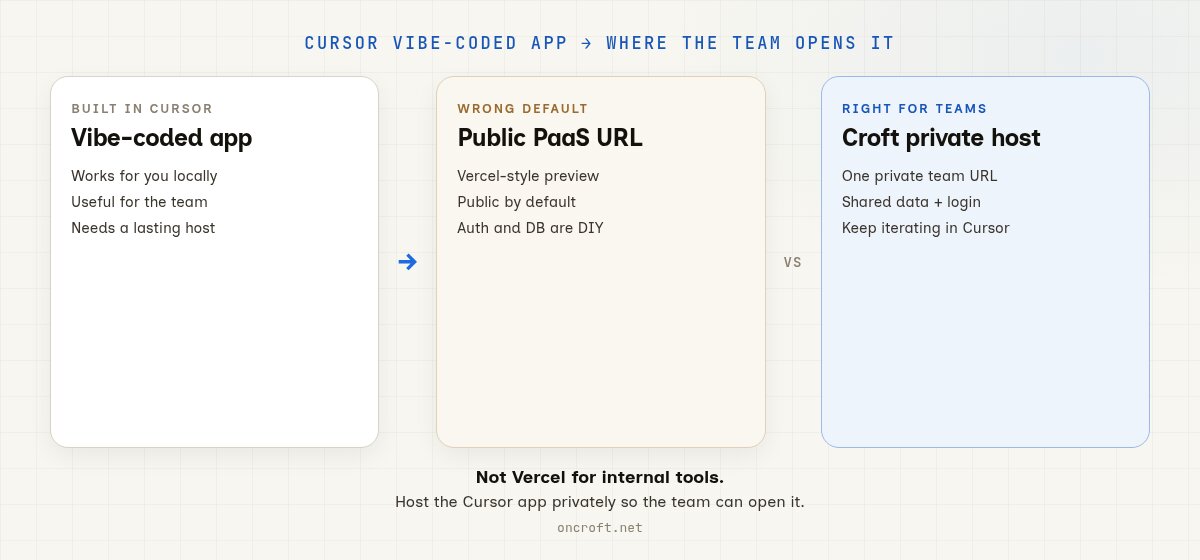Select the 'Vibe-coded app' heading
Screen dimensions: 1200x560
pos(161,138)
